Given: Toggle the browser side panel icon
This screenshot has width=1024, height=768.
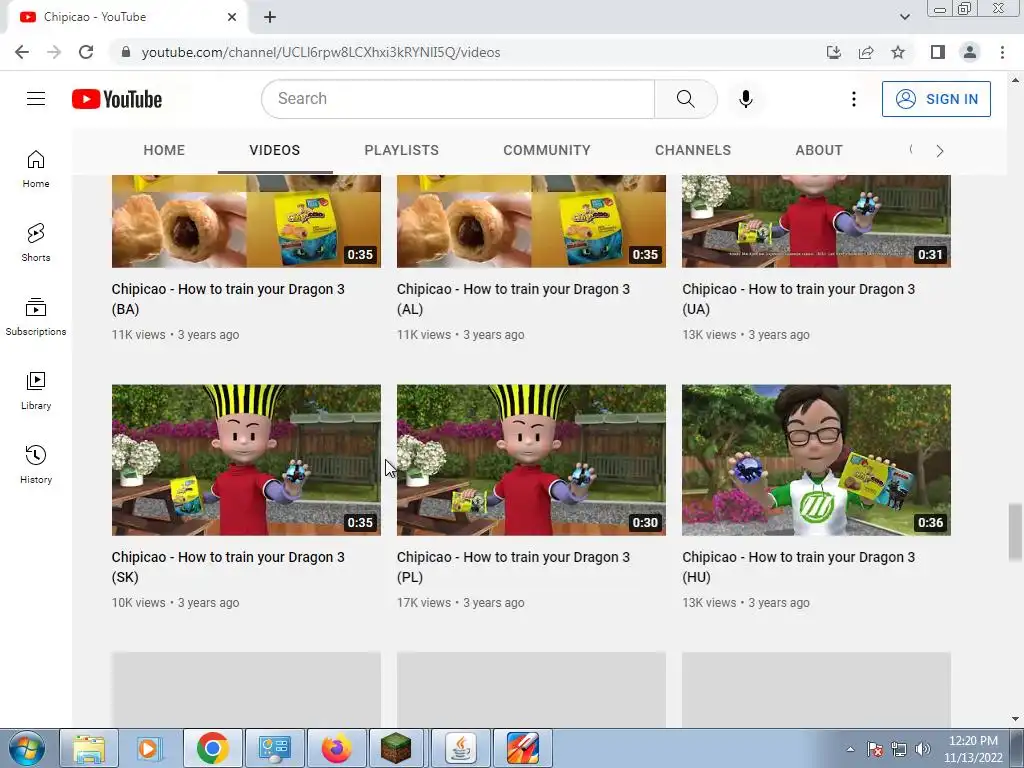Looking at the screenshot, I should [x=938, y=52].
